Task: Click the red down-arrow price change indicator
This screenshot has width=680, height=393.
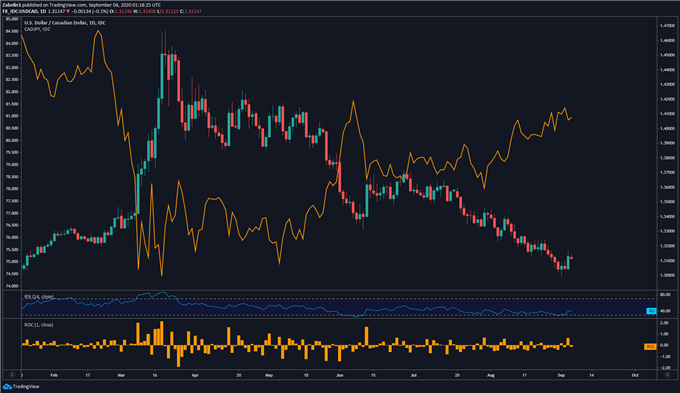Action: (68, 11)
